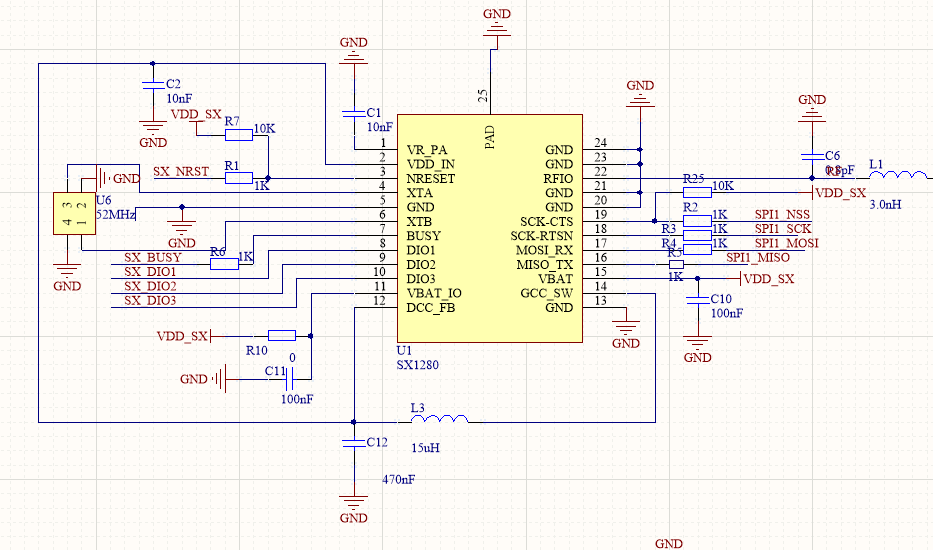Click the SCK-RTSN pin name
Viewport: 933px width, 550px height.
click(x=542, y=236)
